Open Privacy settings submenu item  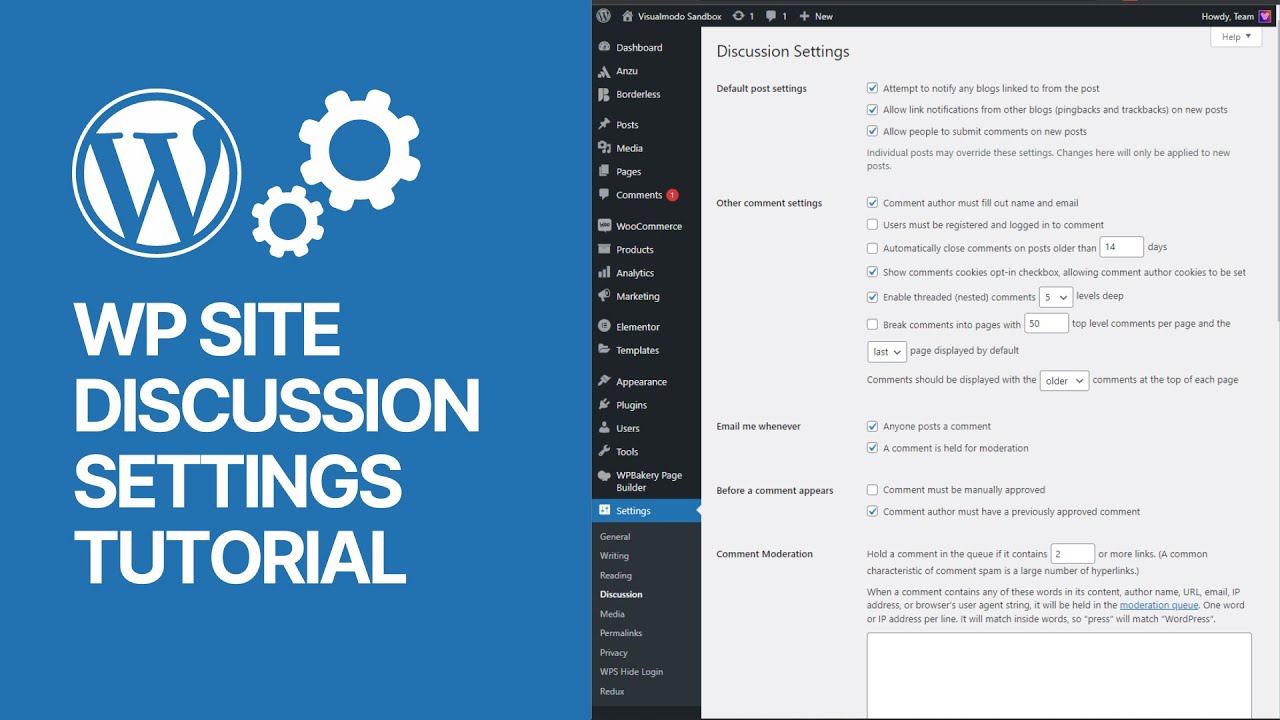(x=614, y=652)
